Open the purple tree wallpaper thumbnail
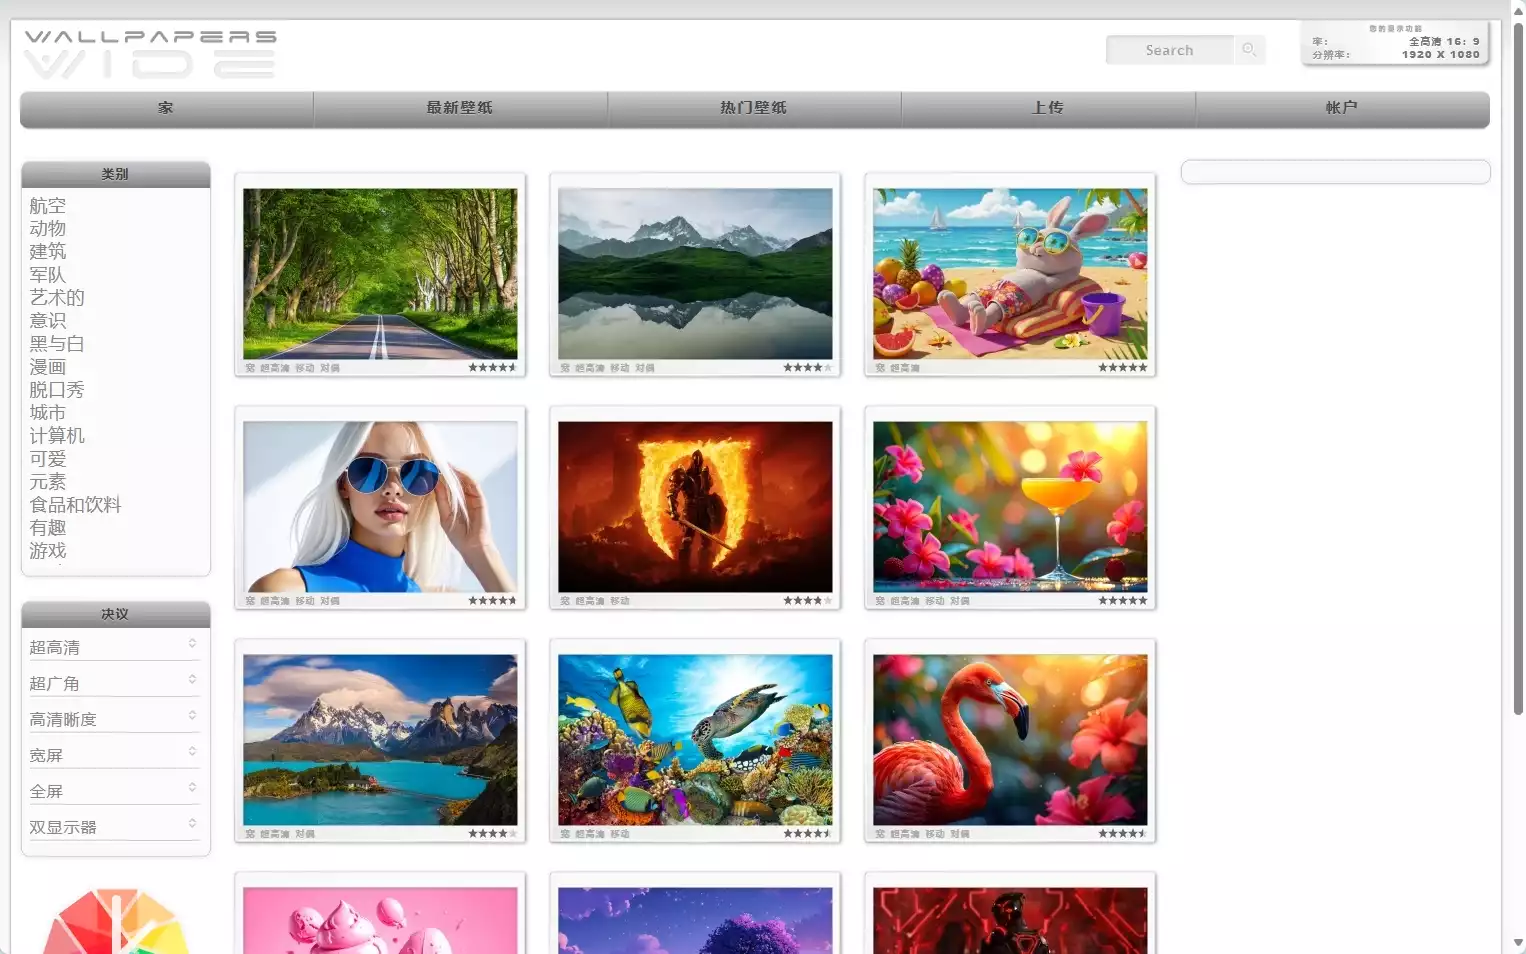This screenshot has height=954, width=1526. coord(695,920)
